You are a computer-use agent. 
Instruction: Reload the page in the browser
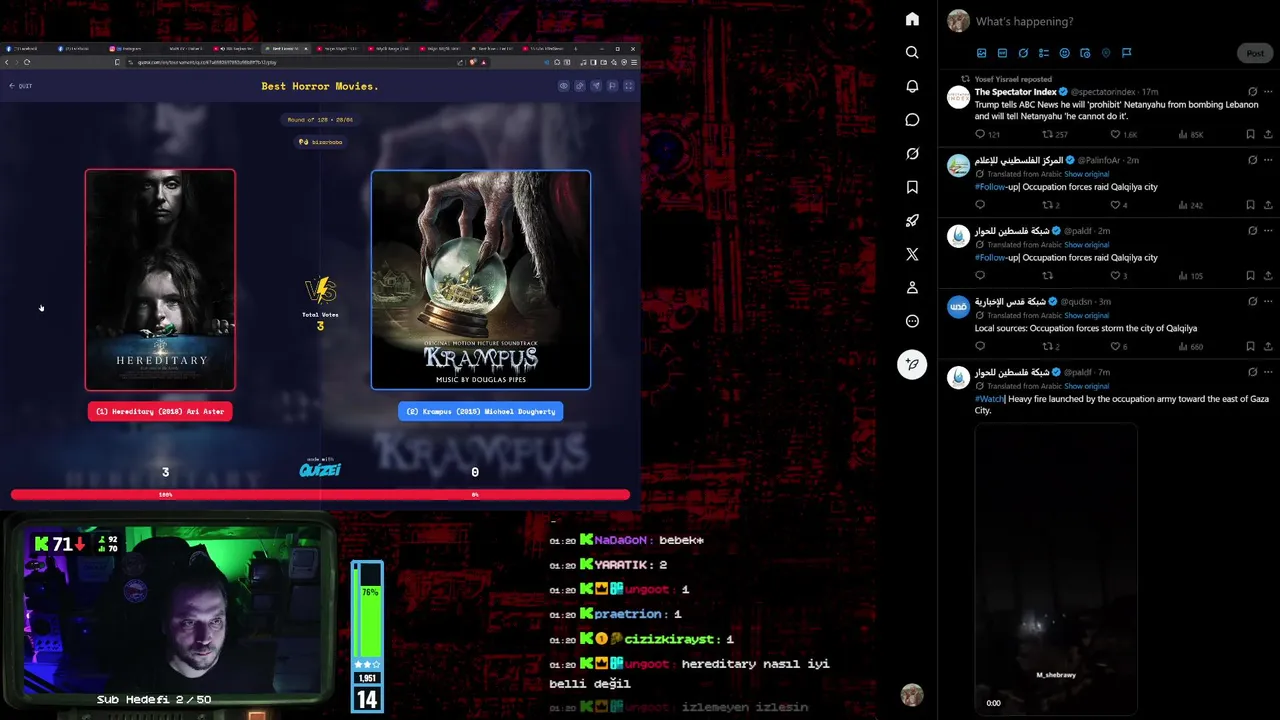click(x=26, y=62)
